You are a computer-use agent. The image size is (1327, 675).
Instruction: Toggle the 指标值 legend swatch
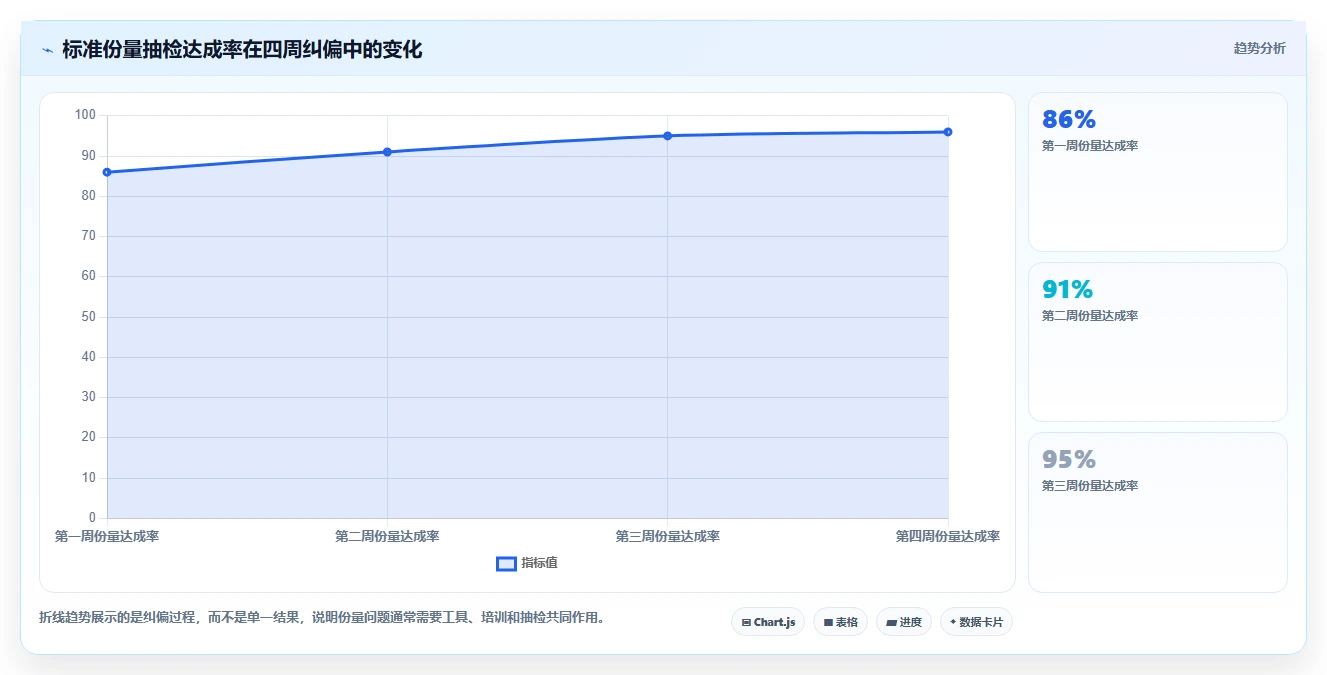pos(506,563)
